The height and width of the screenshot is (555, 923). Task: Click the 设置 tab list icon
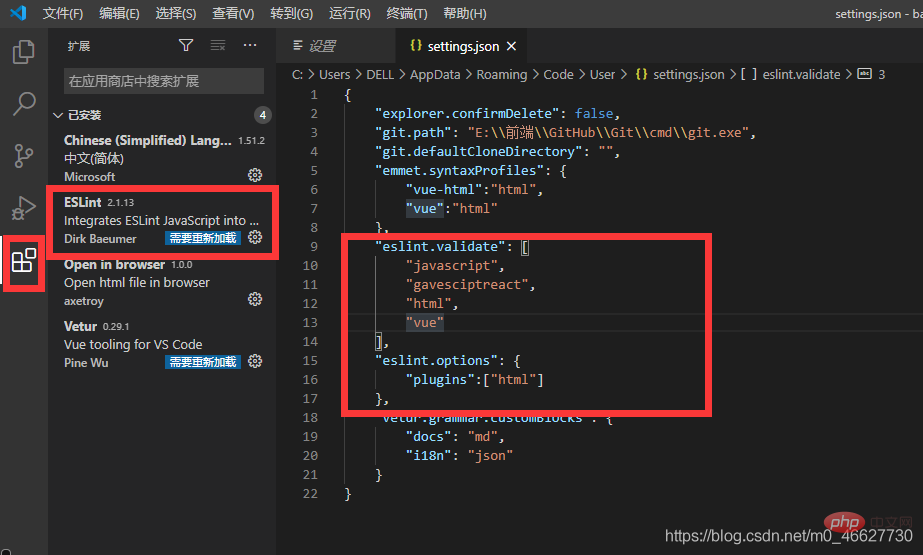(x=298, y=45)
